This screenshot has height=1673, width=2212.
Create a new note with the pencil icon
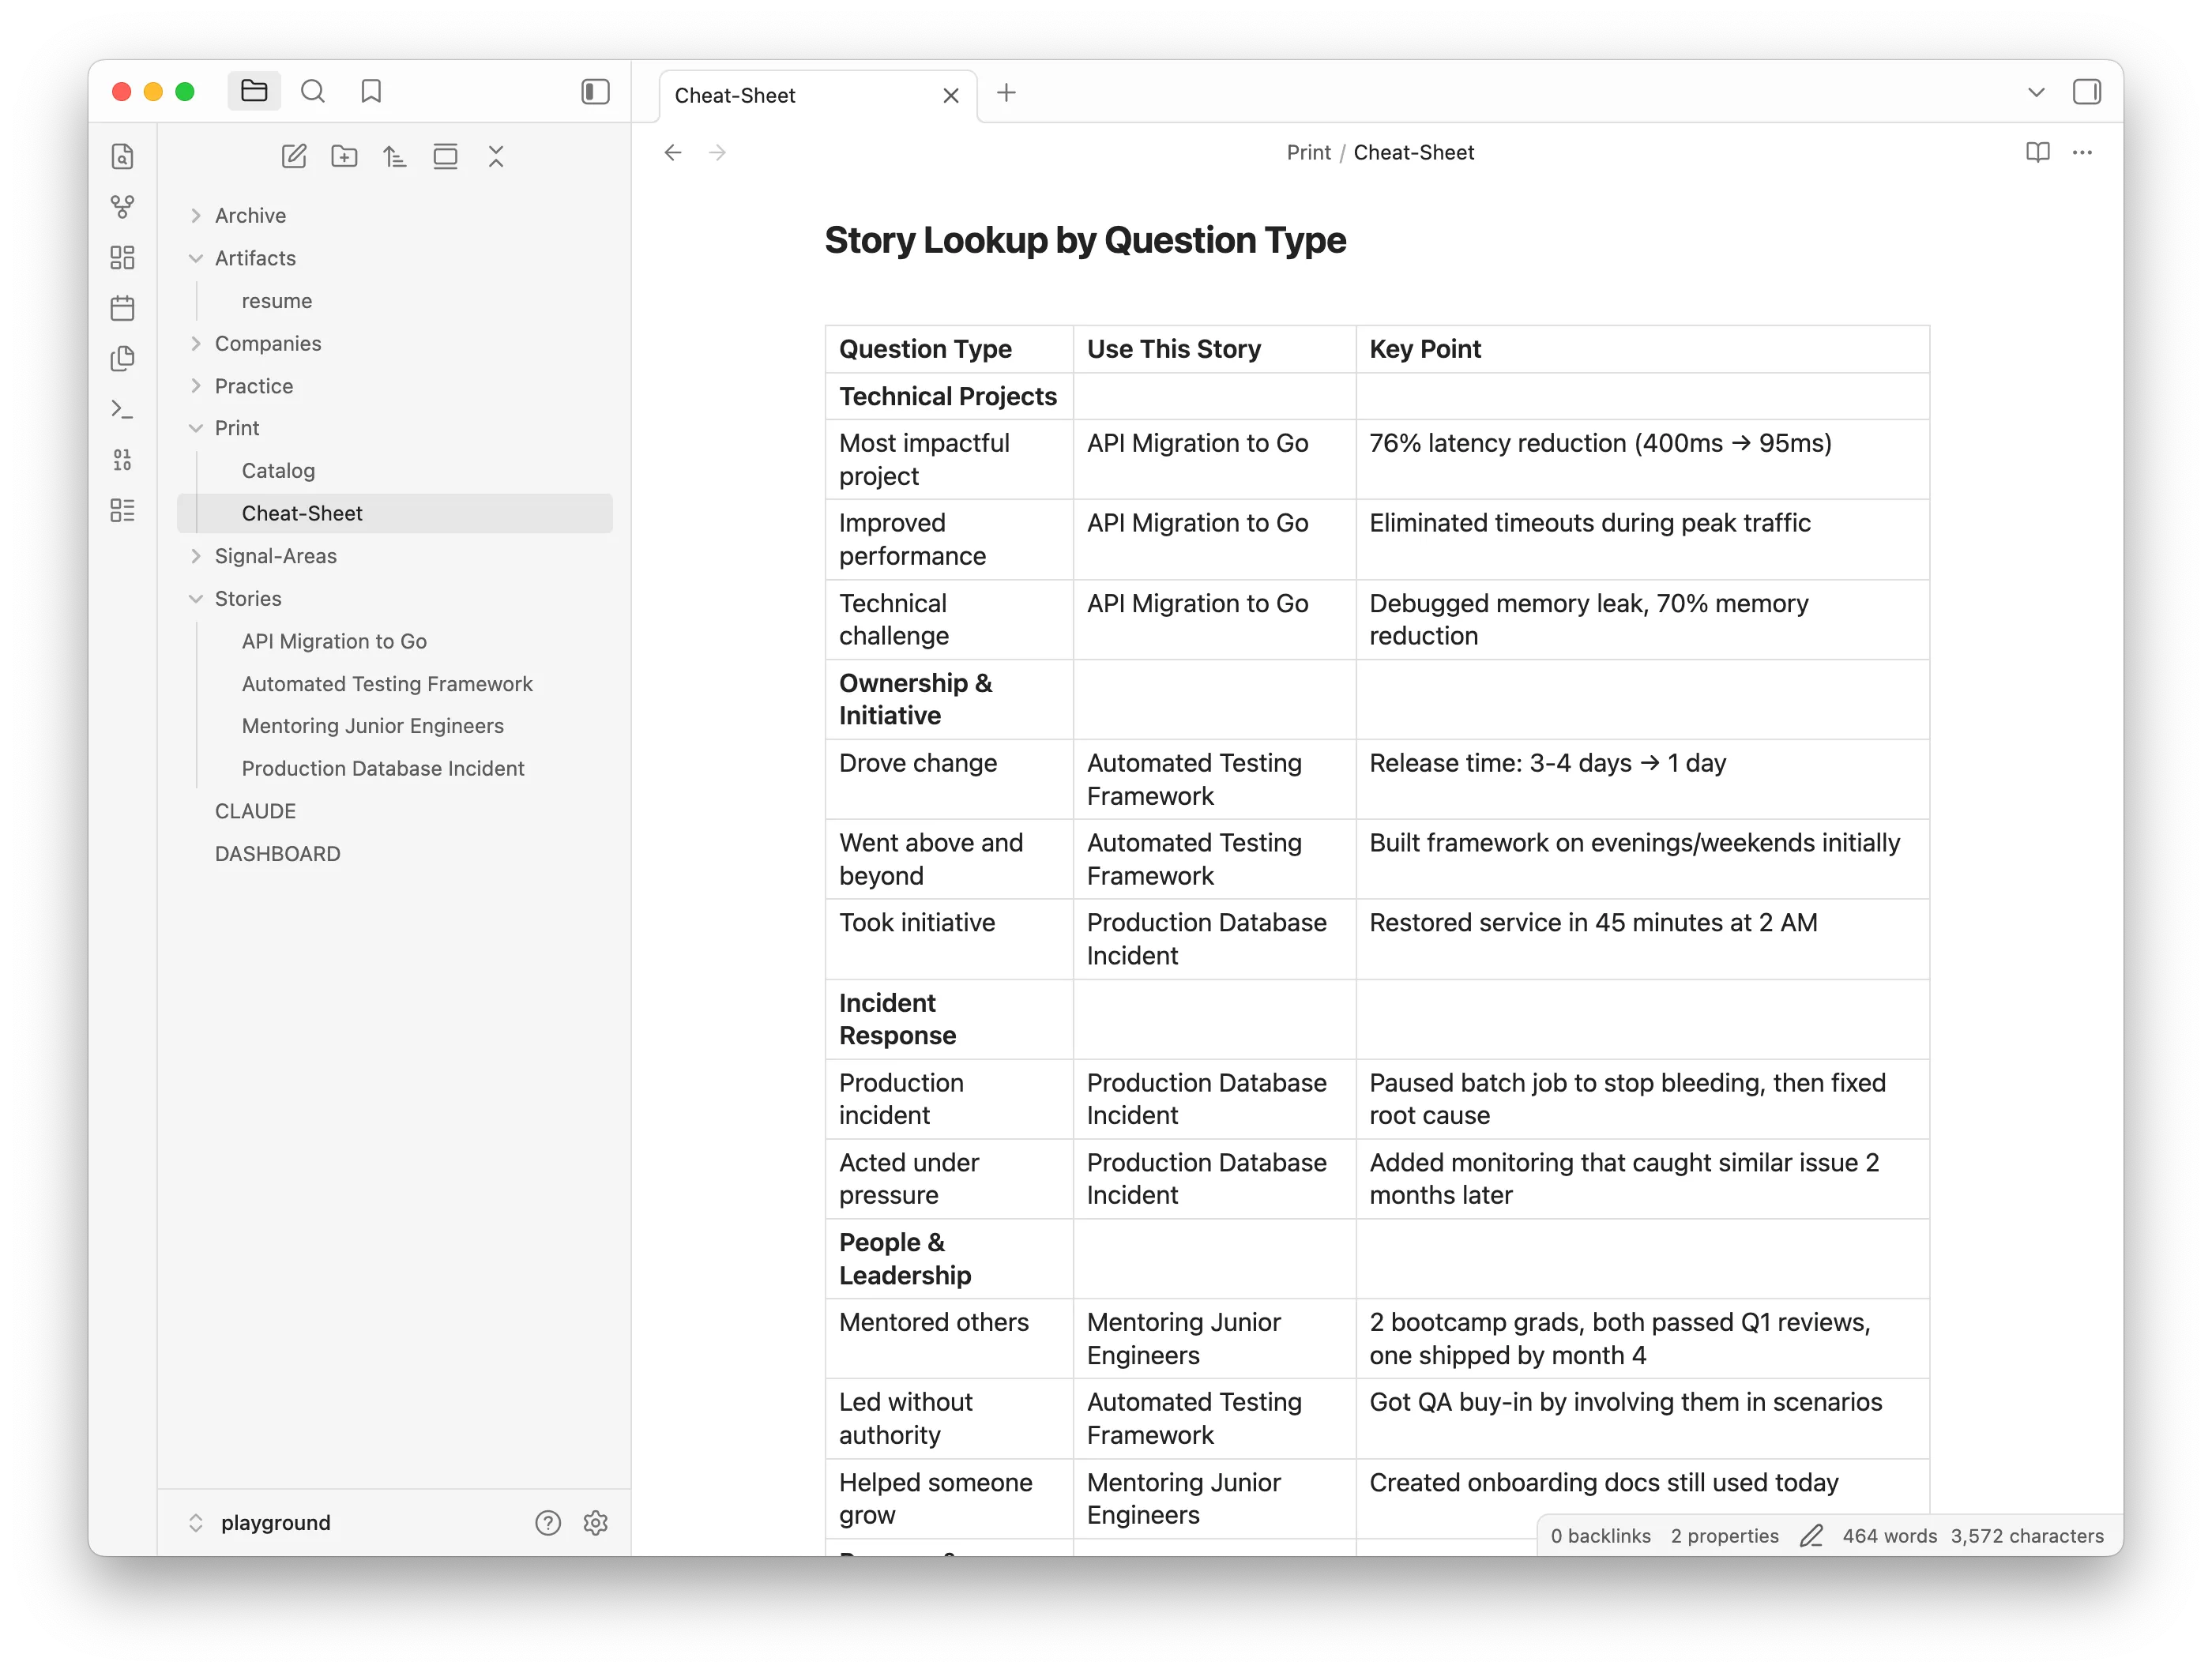coord(294,156)
